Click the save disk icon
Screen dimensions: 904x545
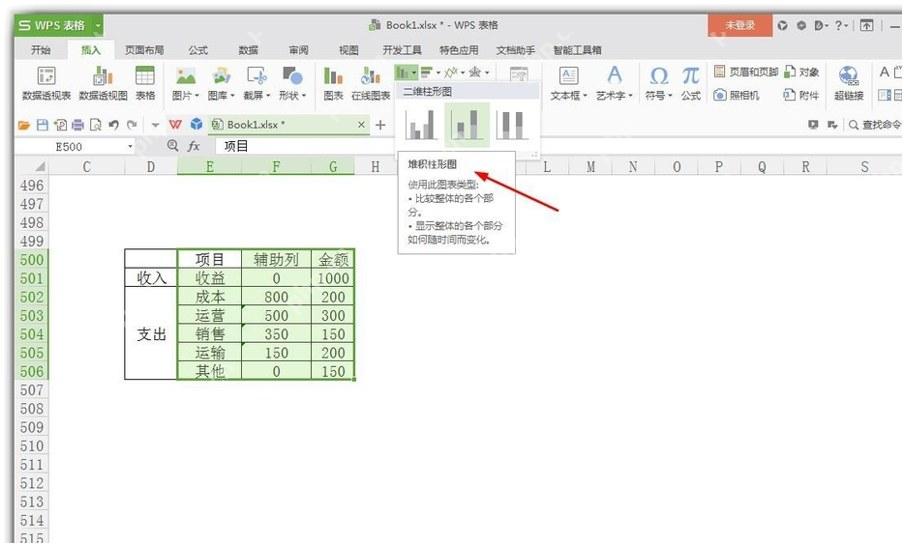point(42,125)
